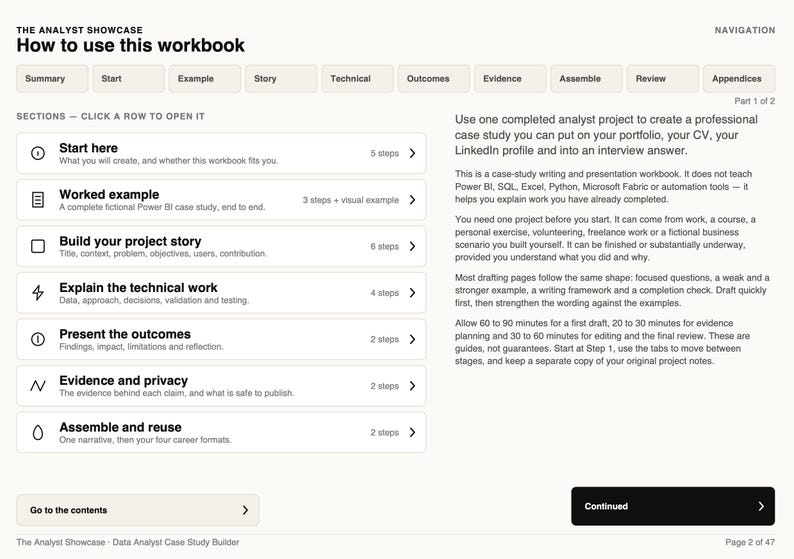Open Assemble and reuse chevron arrow
This screenshot has width=794, height=559.
point(412,432)
